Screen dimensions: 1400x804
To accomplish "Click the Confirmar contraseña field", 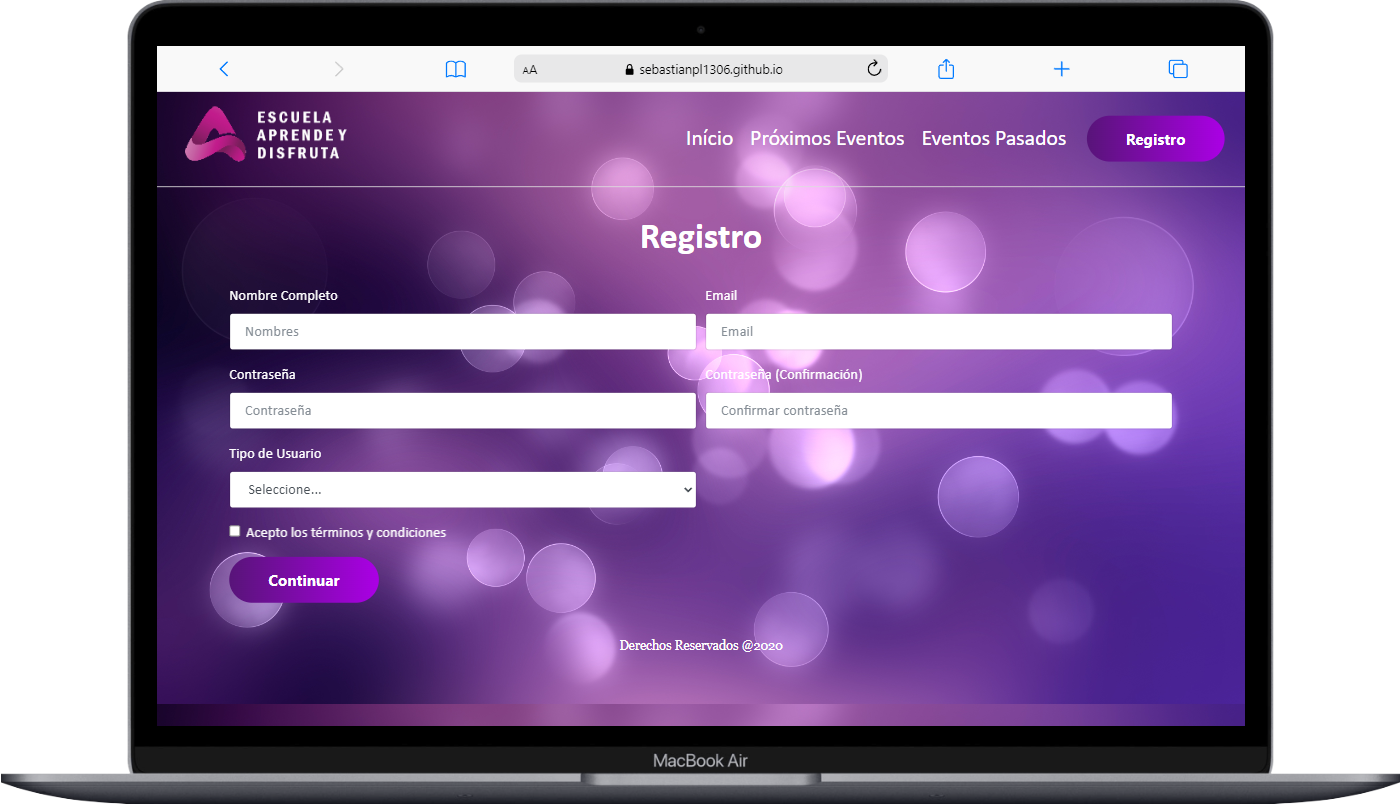I will point(938,411).
